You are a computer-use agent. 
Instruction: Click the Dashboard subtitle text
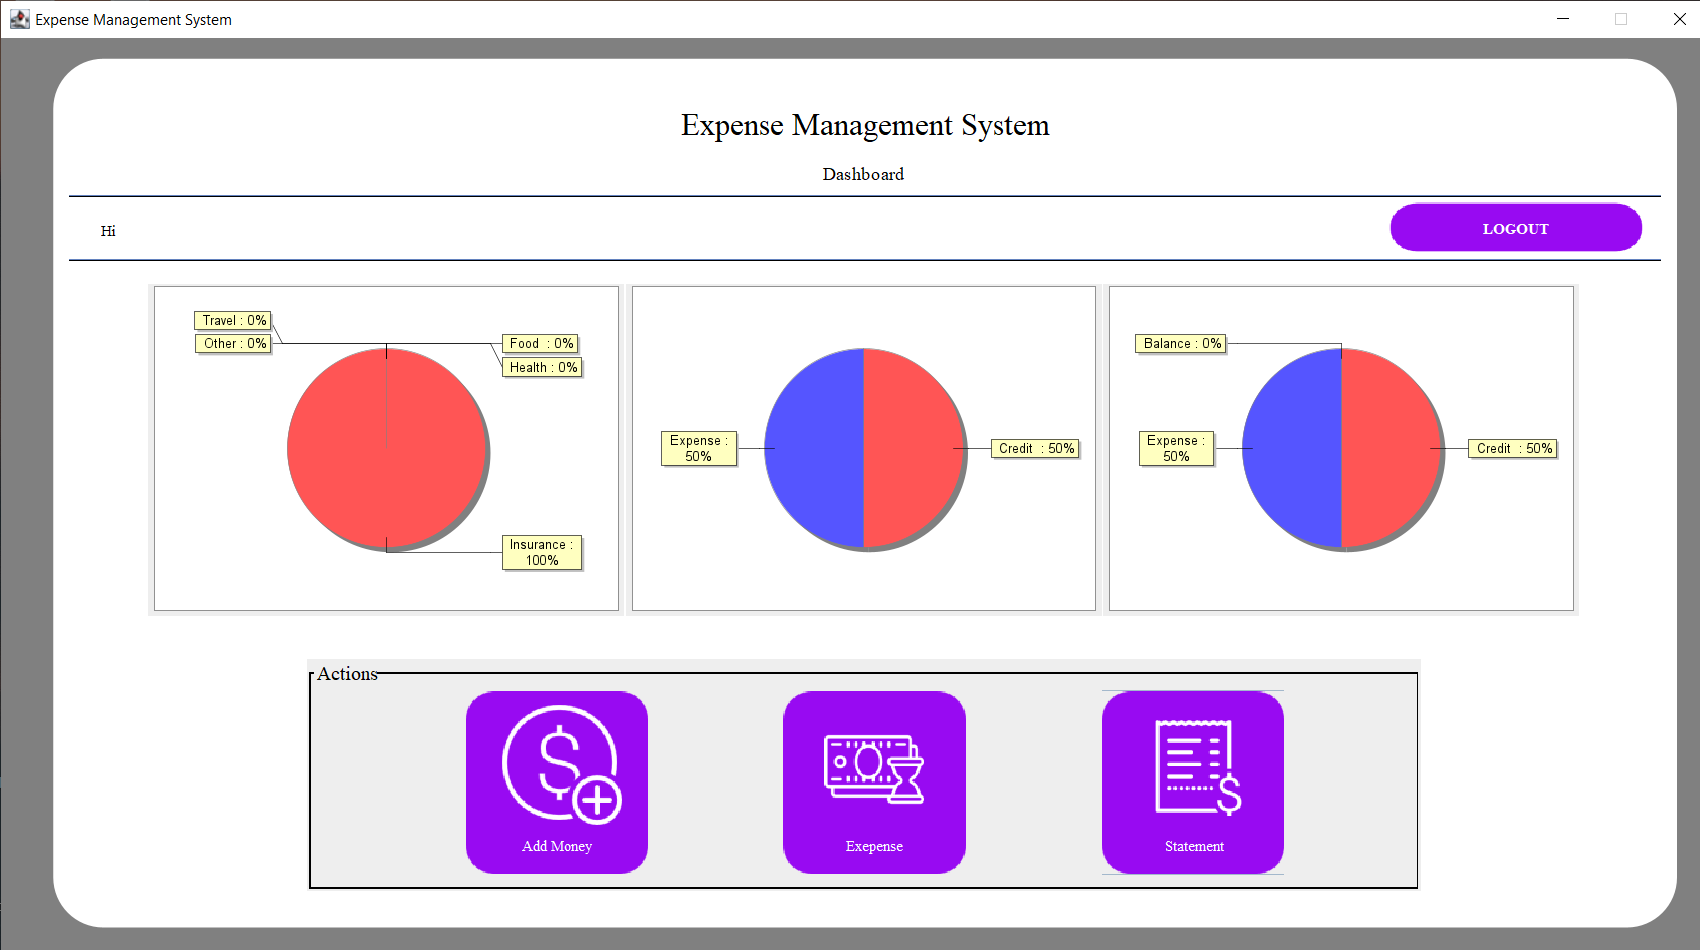point(863,174)
